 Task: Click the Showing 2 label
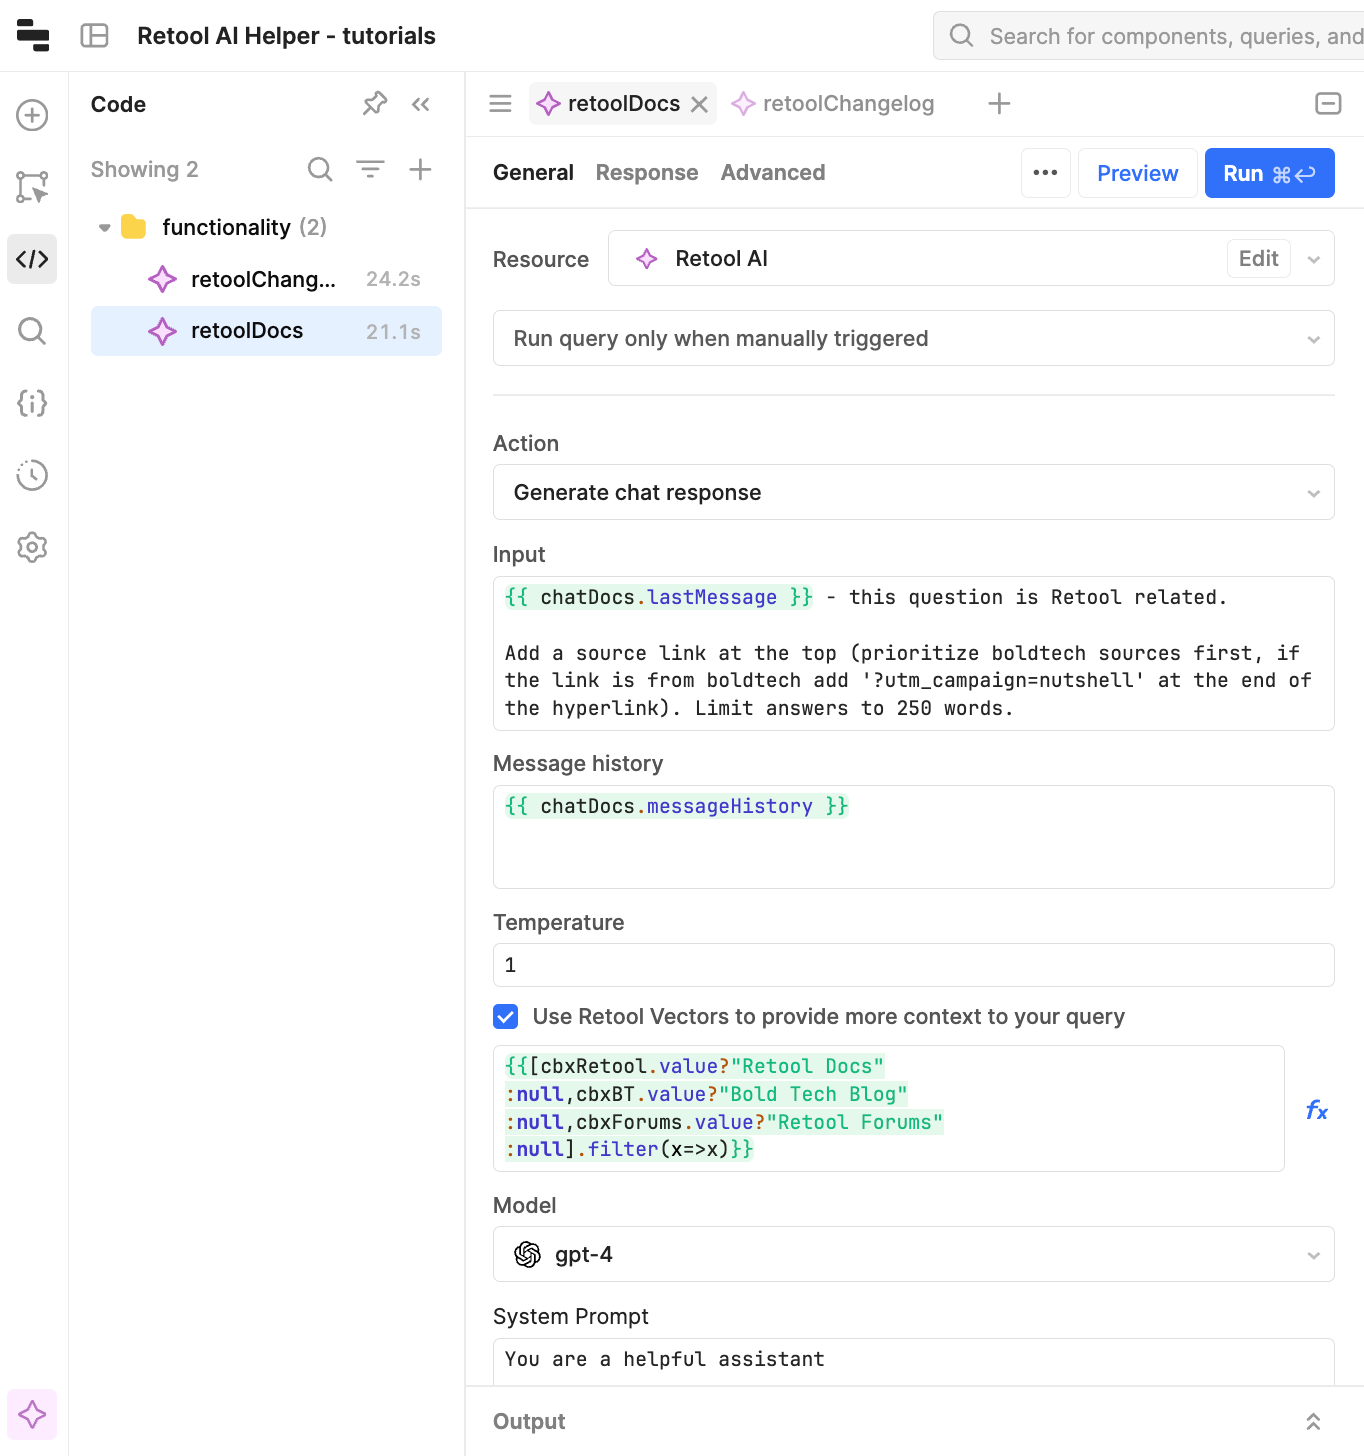(x=145, y=169)
